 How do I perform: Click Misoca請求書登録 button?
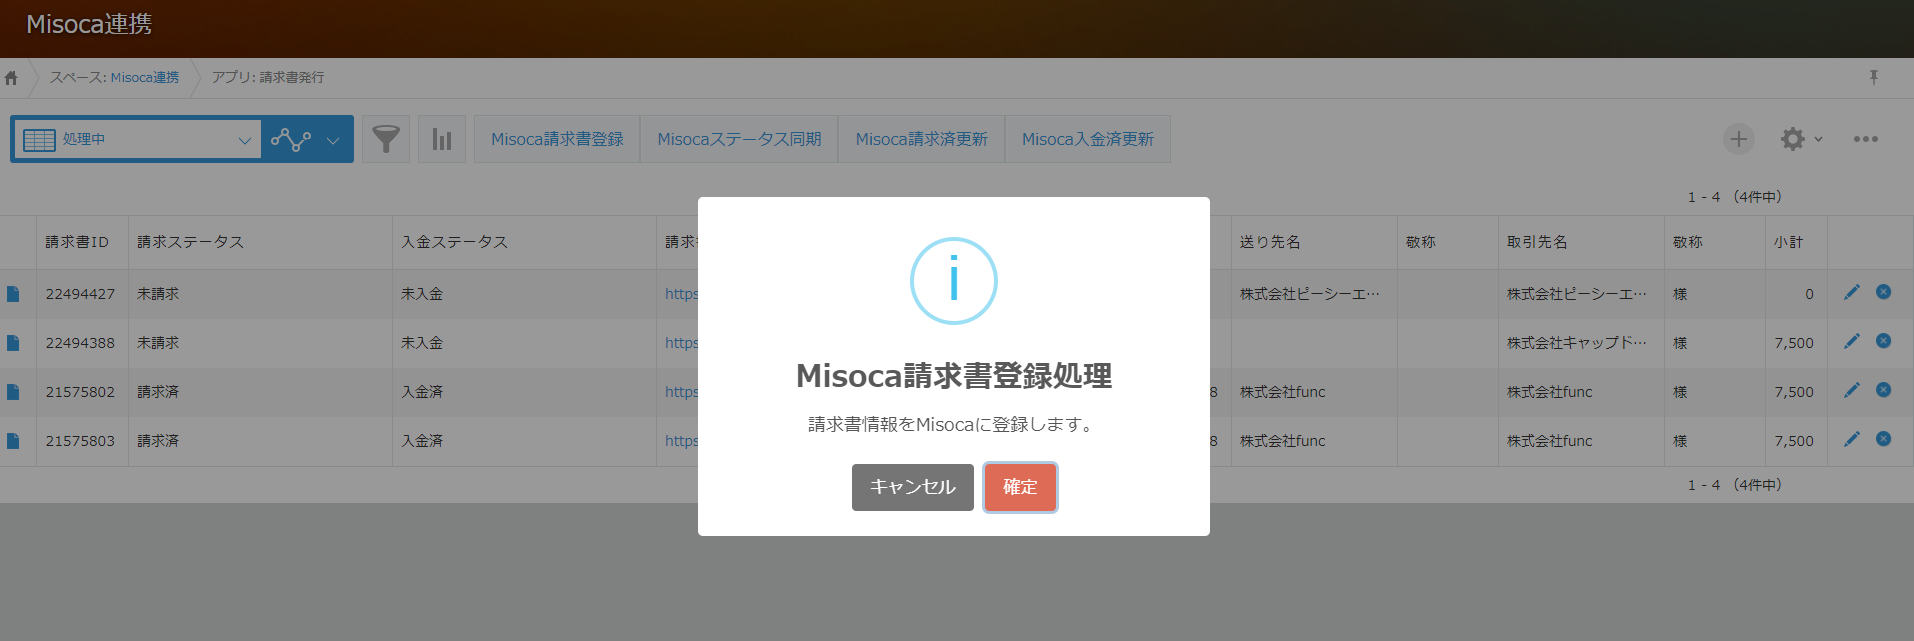pos(557,139)
